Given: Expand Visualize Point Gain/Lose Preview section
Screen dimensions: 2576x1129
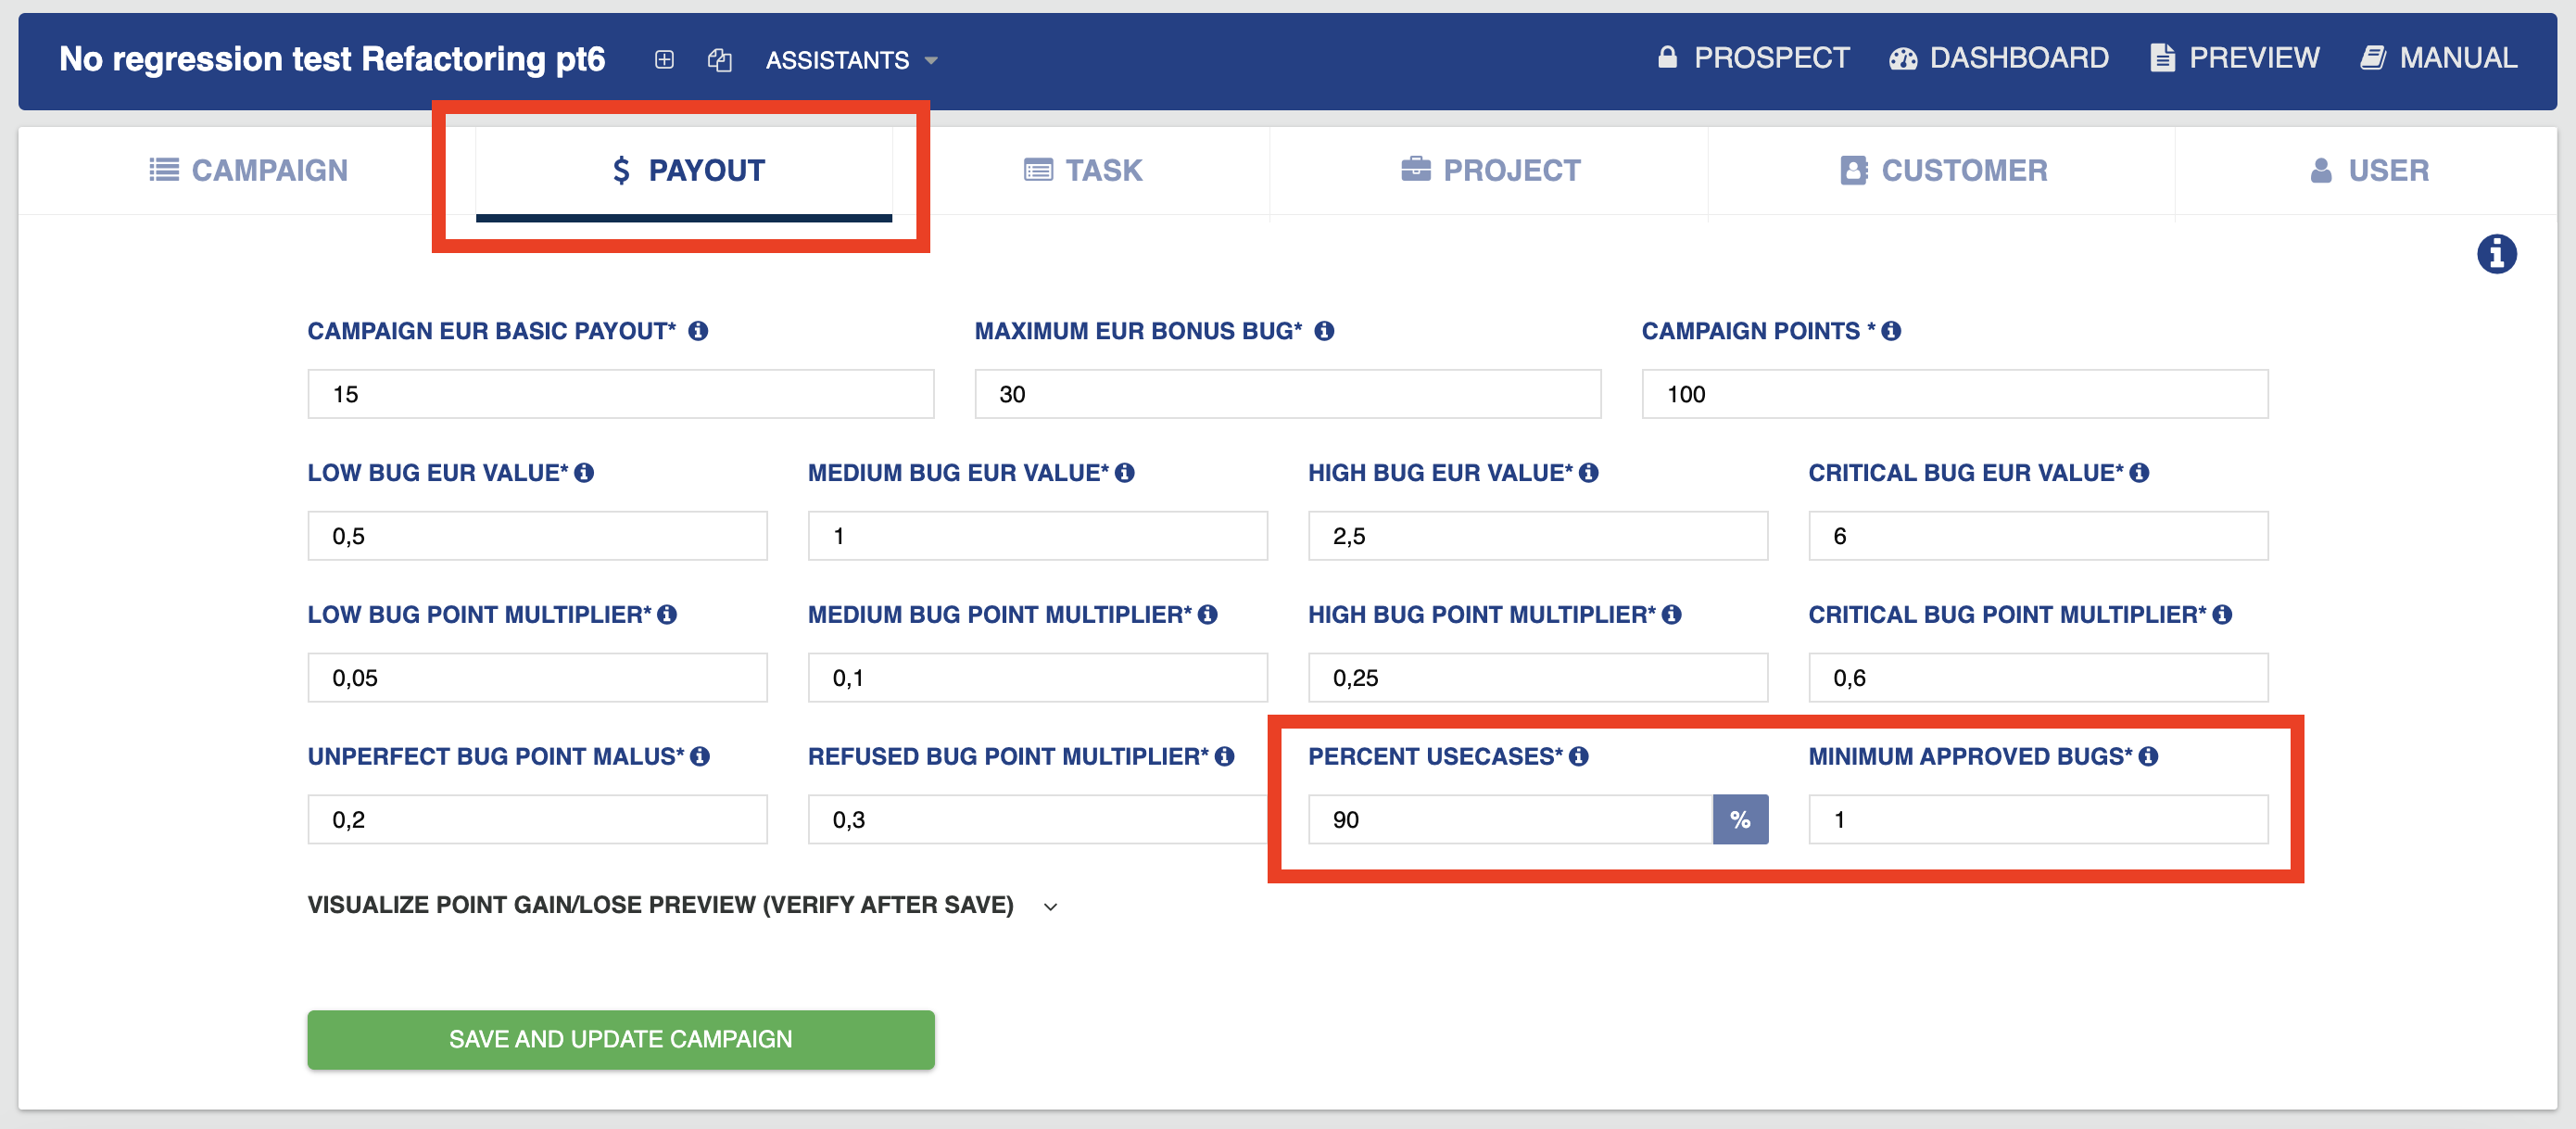Looking at the screenshot, I should [683, 905].
